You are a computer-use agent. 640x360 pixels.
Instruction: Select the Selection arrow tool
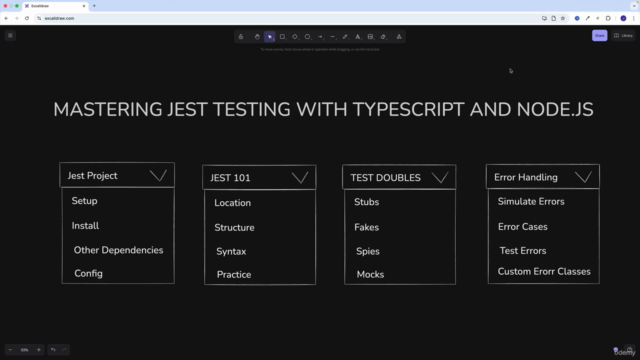(269, 37)
